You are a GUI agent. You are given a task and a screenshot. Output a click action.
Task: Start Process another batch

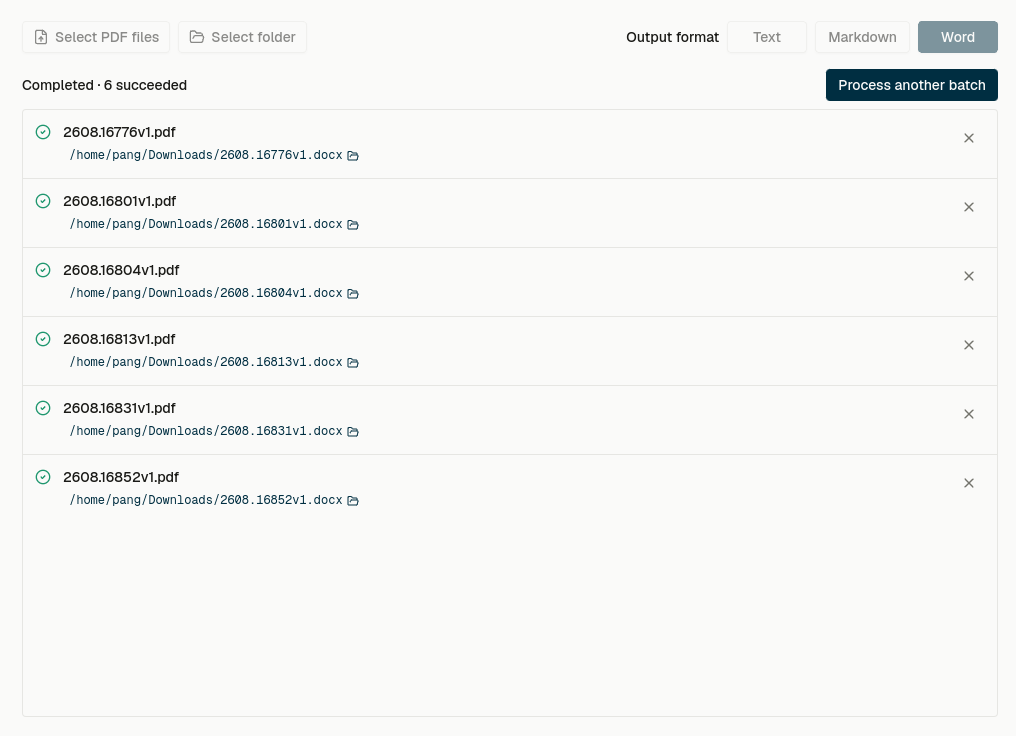(912, 85)
